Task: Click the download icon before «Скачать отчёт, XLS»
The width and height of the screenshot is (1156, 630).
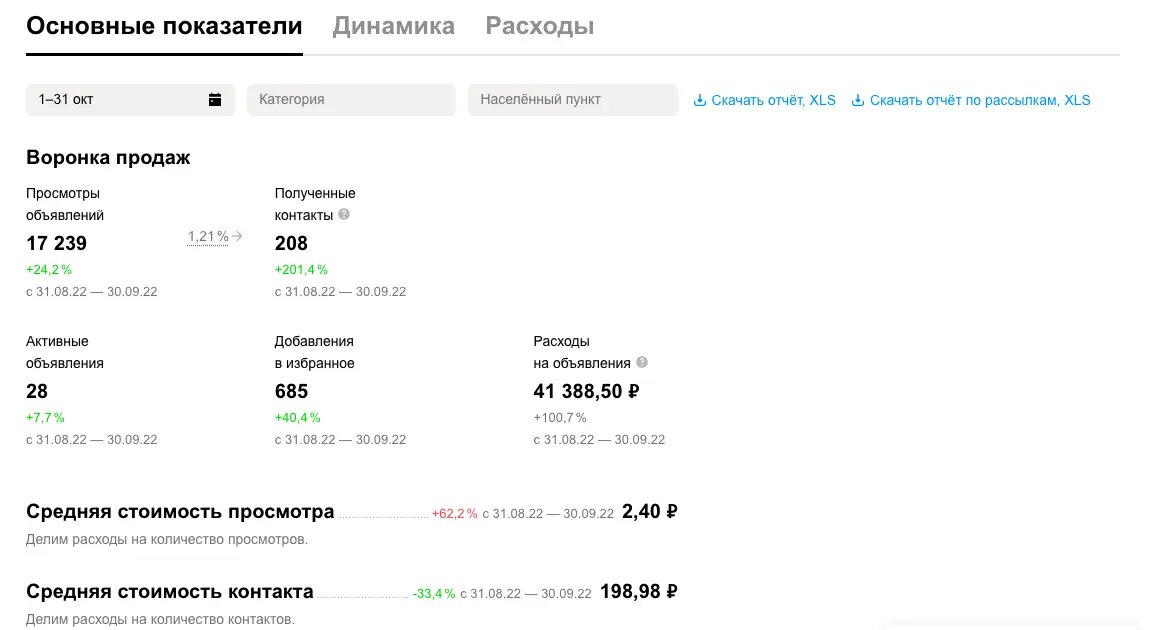Action: [x=698, y=99]
